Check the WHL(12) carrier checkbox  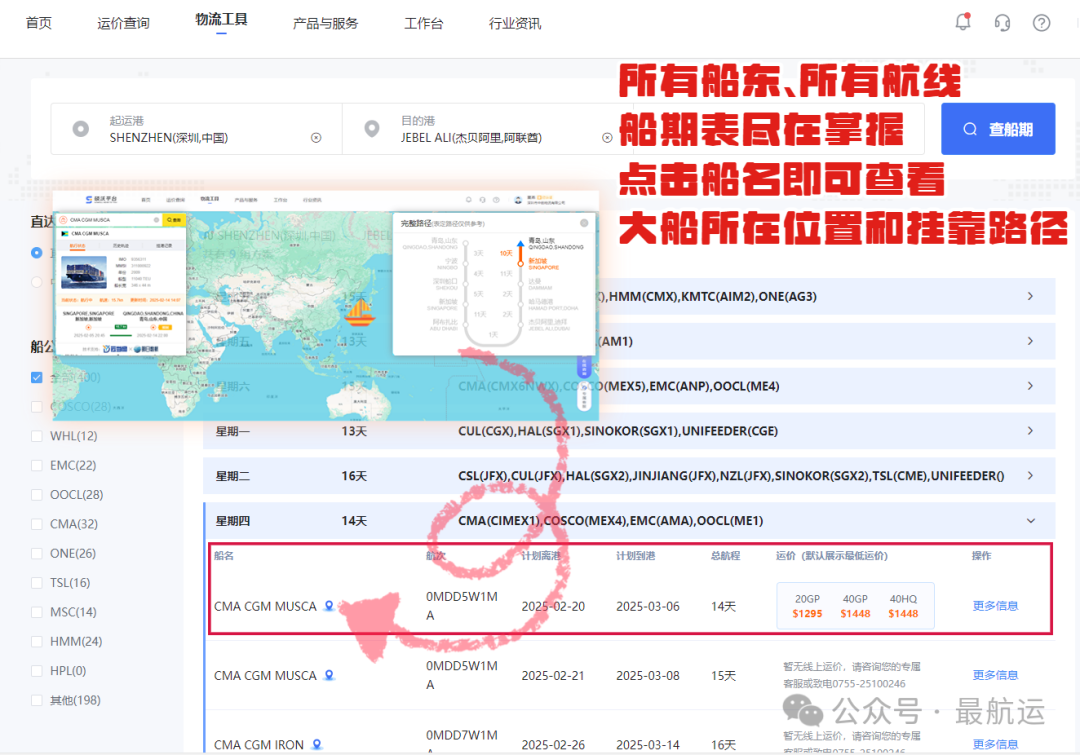tap(37, 436)
